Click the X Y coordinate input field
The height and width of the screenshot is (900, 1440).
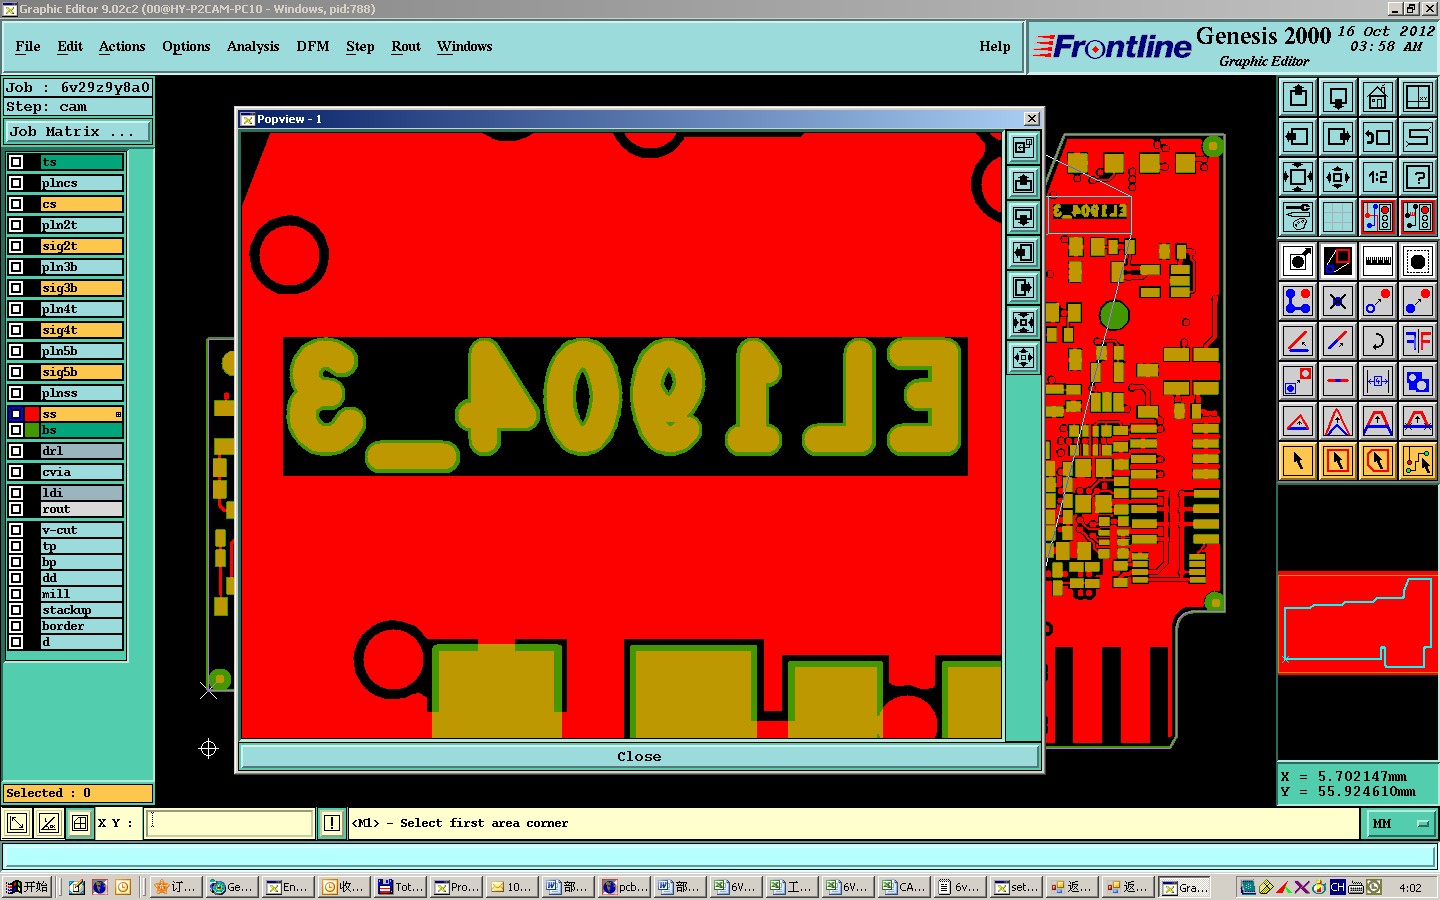[230, 823]
